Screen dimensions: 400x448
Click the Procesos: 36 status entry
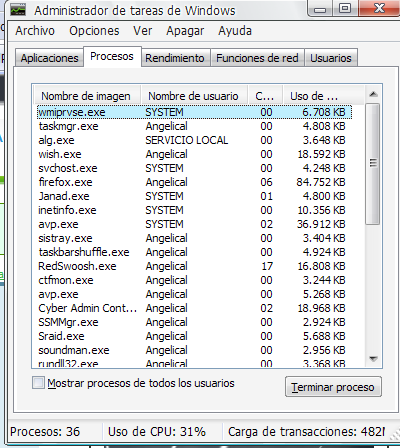coord(45,432)
